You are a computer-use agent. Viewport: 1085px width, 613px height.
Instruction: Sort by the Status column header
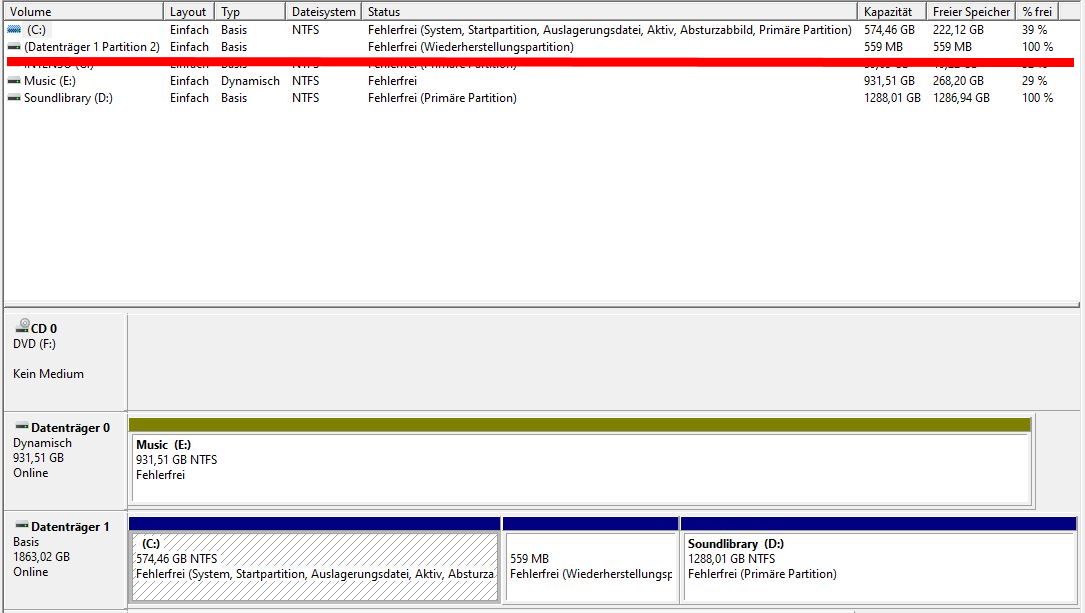click(x=610, y=12)
